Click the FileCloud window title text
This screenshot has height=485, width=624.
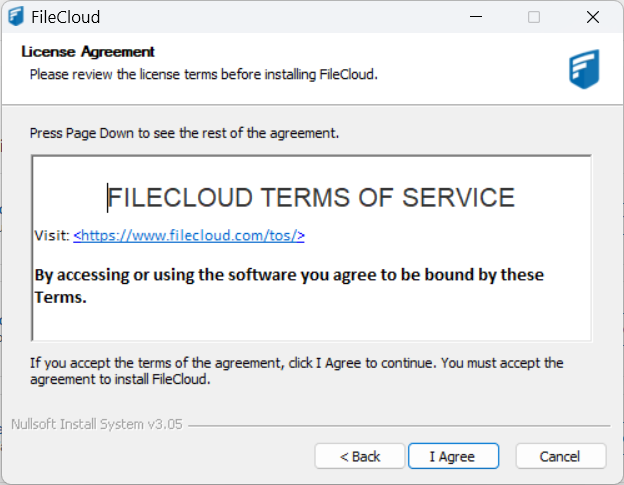tap(66, 17)
